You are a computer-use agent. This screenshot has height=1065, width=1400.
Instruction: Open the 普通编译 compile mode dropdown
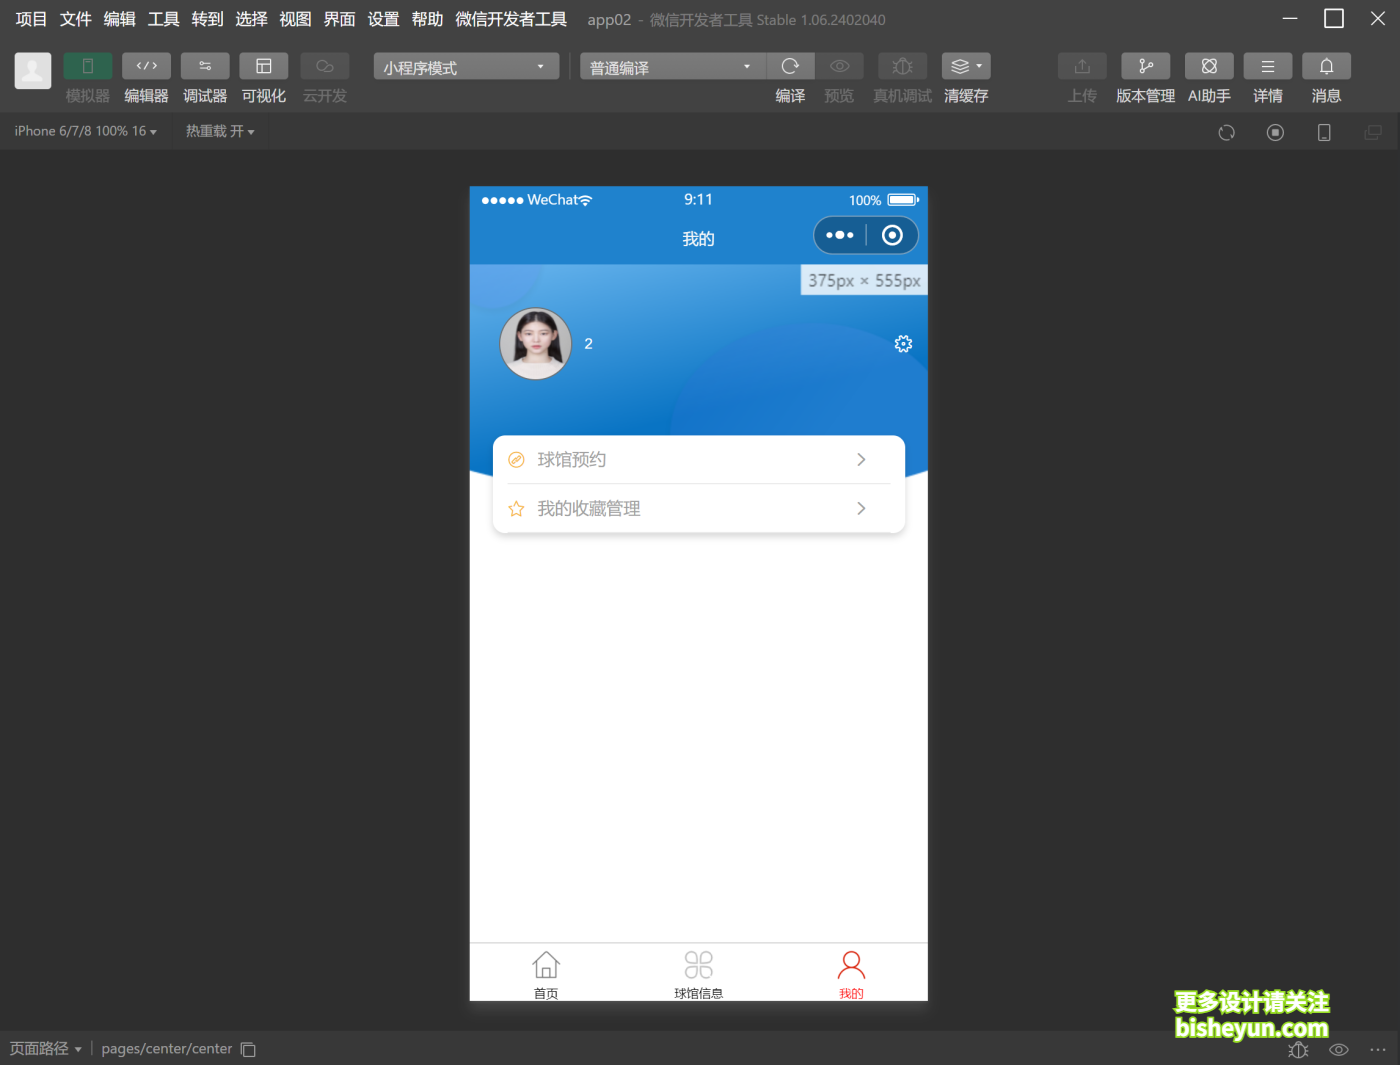(670, 66)
